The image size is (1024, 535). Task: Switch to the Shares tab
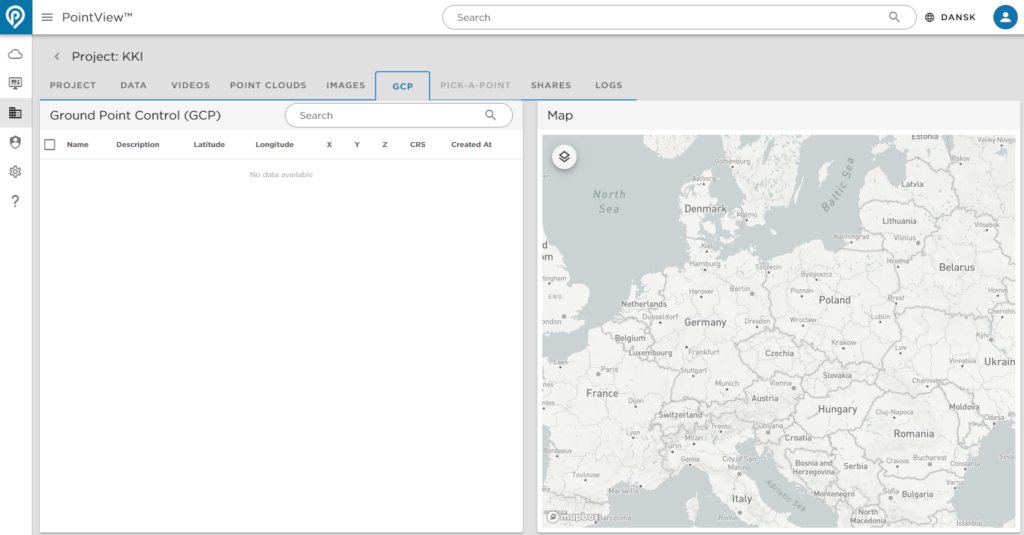[551, 86]
